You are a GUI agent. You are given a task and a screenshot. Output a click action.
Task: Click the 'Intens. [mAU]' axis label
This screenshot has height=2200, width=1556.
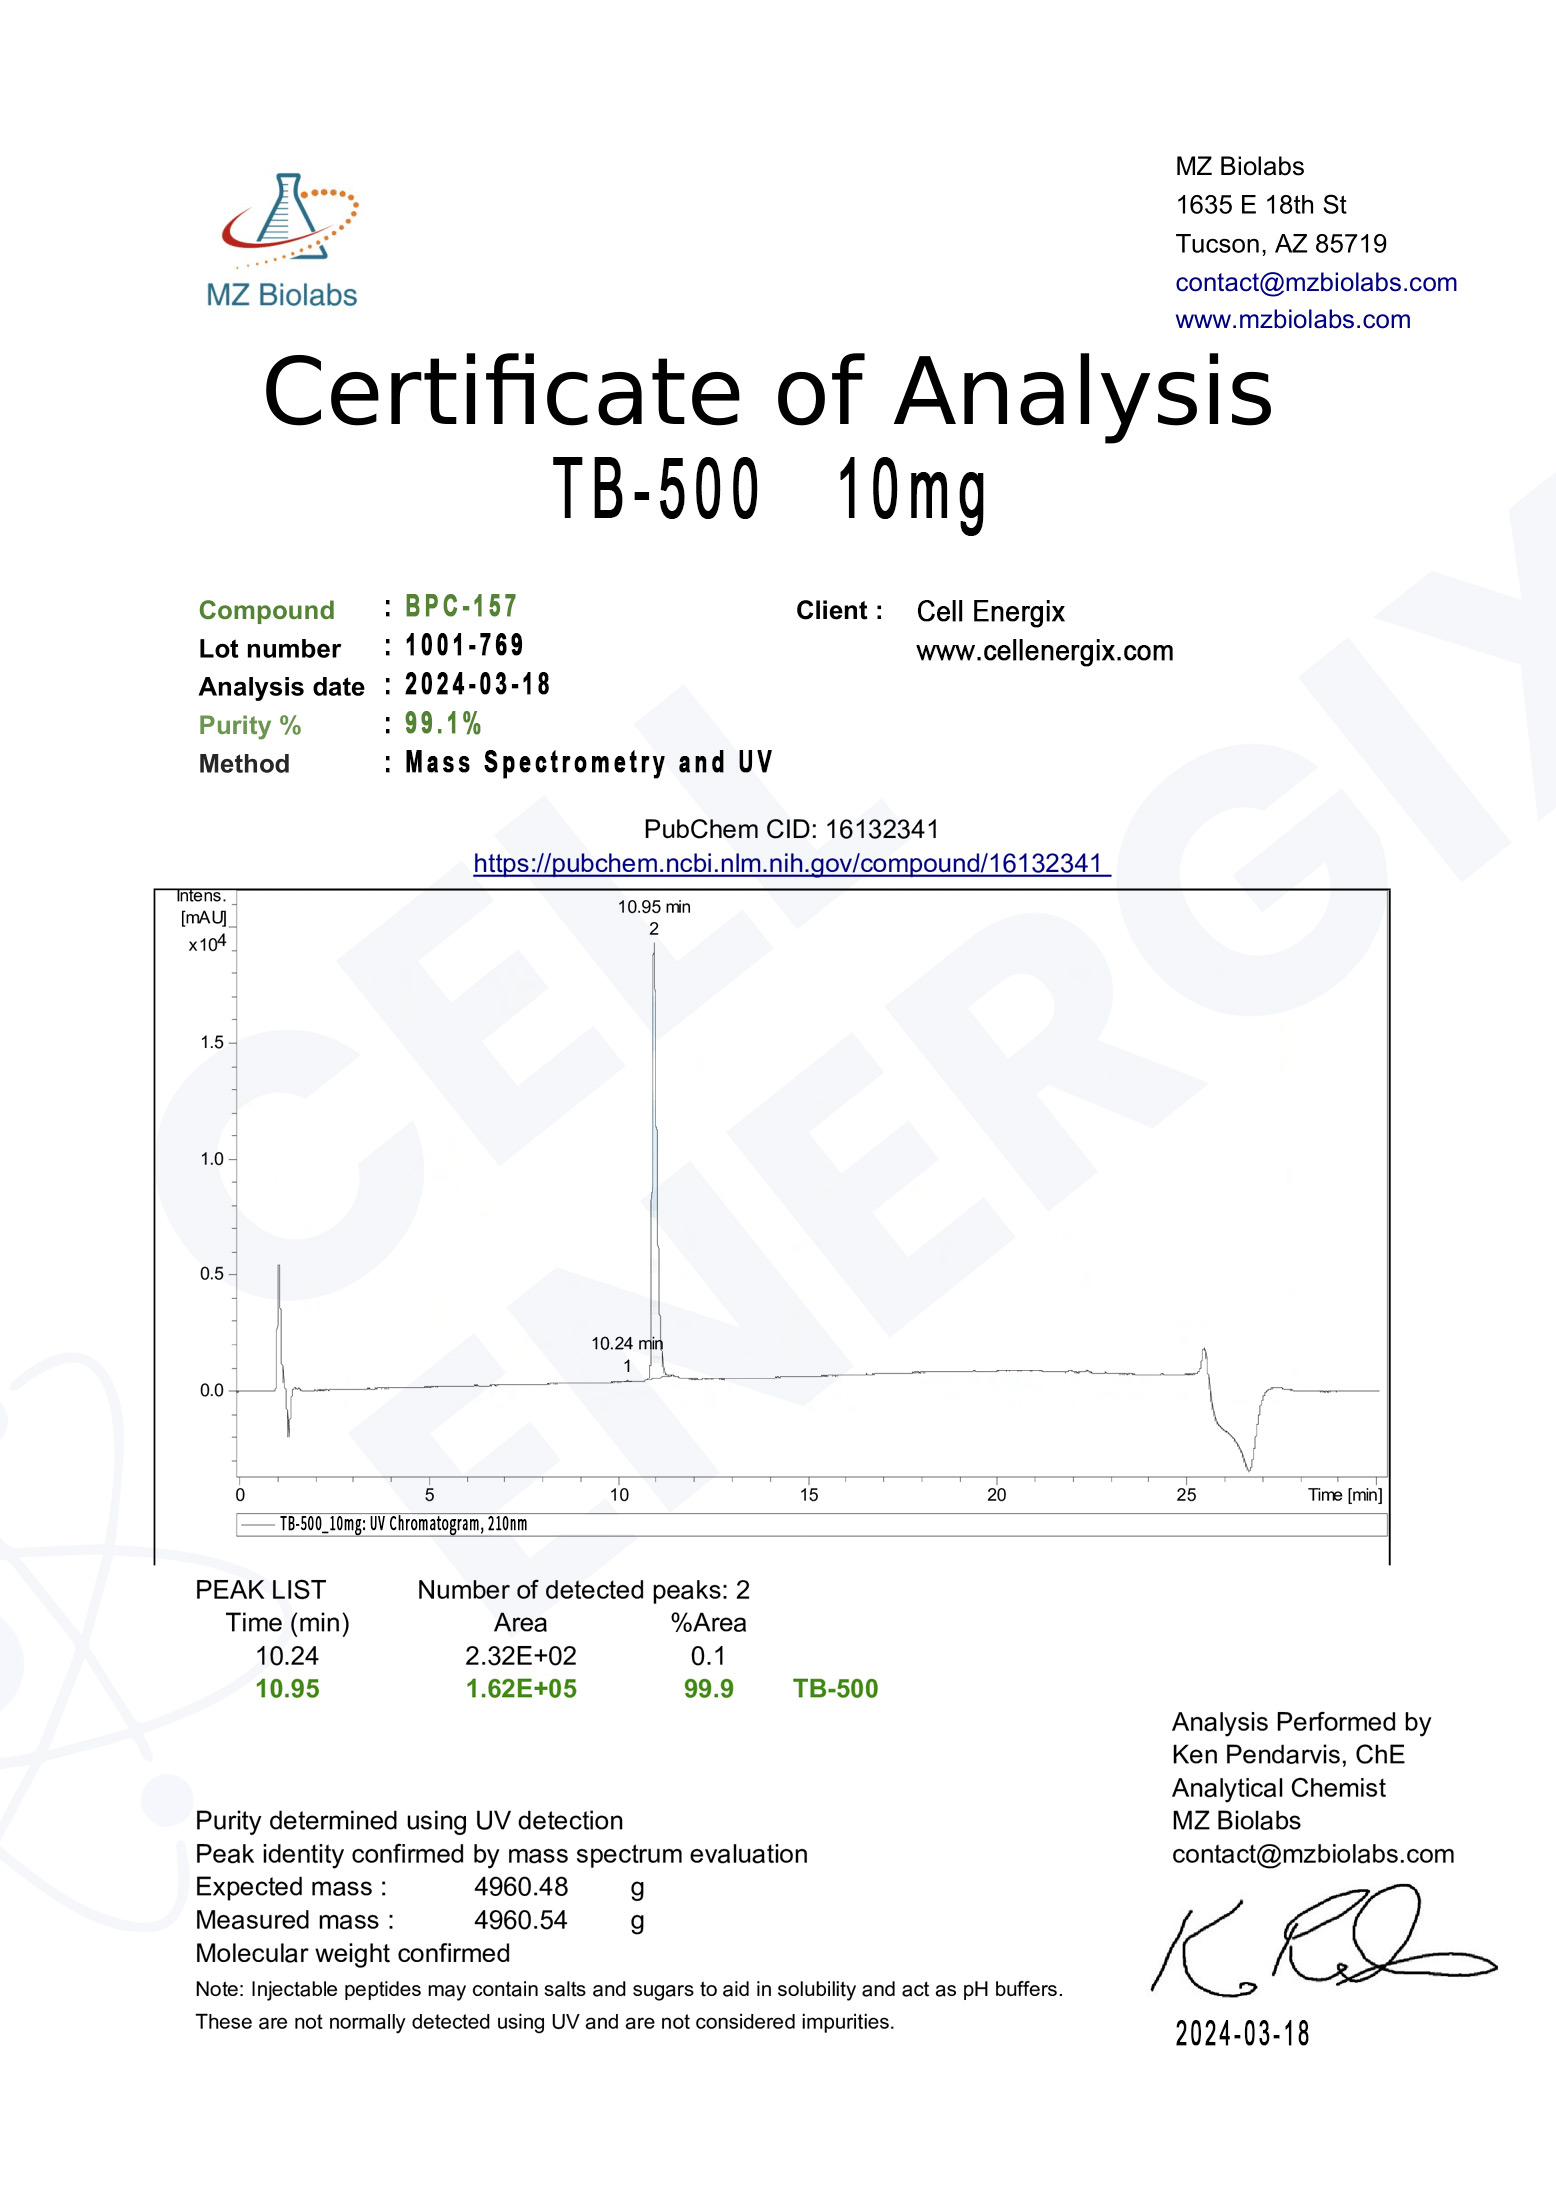pos(203,907)
